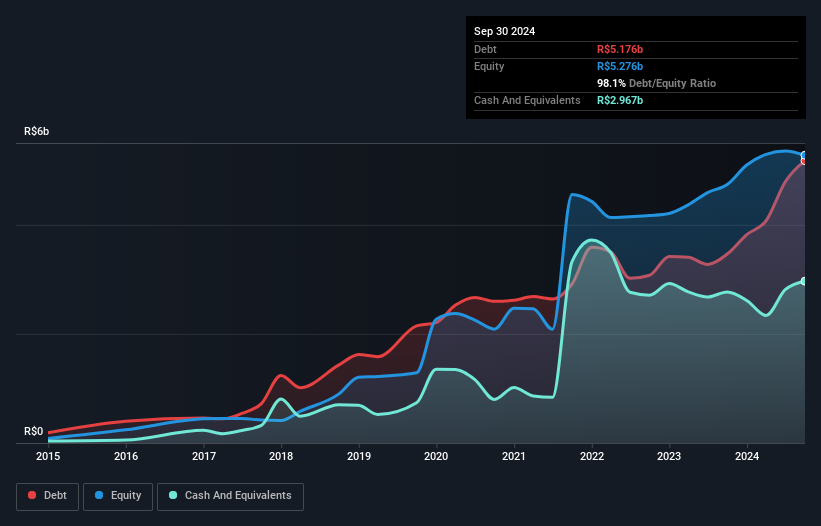Click the Sep 30 2024 tooltip date
This screenshot has height=526, width=821.
click(x=504, y=31)
